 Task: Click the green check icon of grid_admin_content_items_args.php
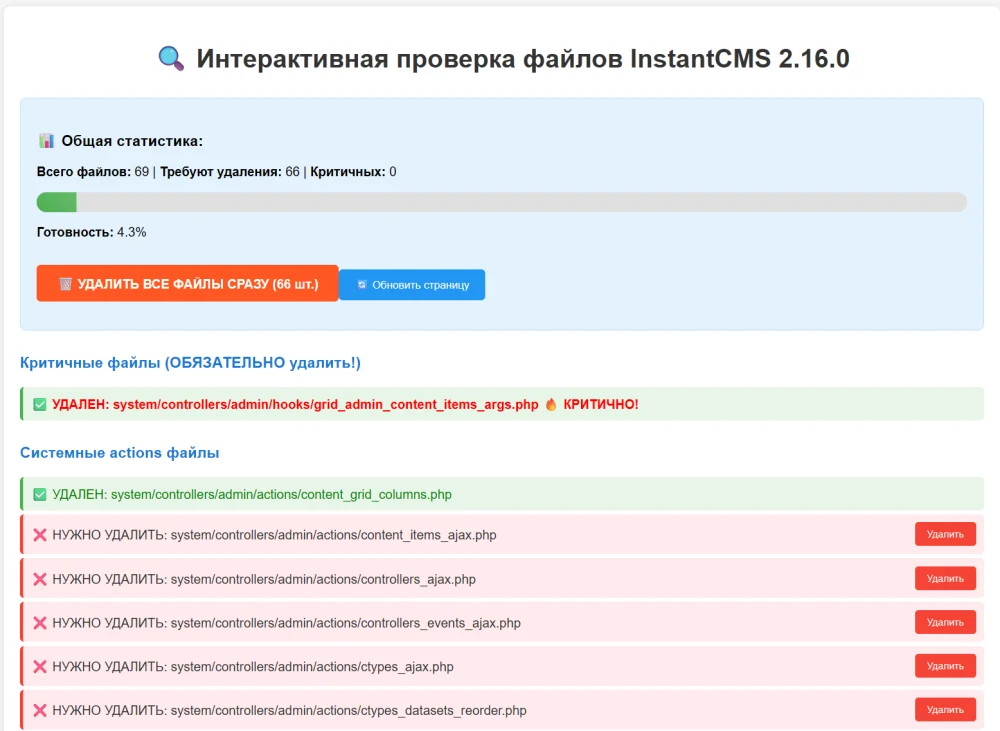40,404
